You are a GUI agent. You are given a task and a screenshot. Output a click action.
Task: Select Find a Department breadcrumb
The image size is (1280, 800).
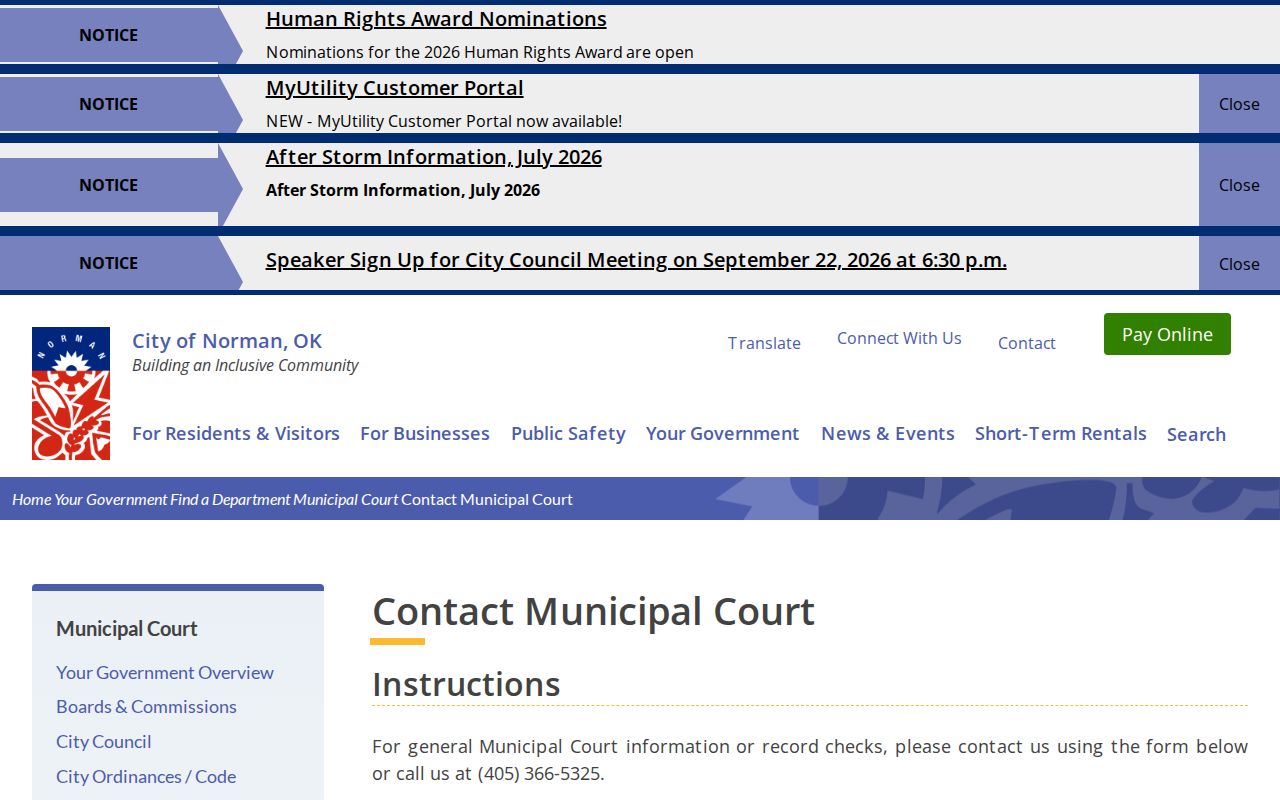[x=230, y=499]
